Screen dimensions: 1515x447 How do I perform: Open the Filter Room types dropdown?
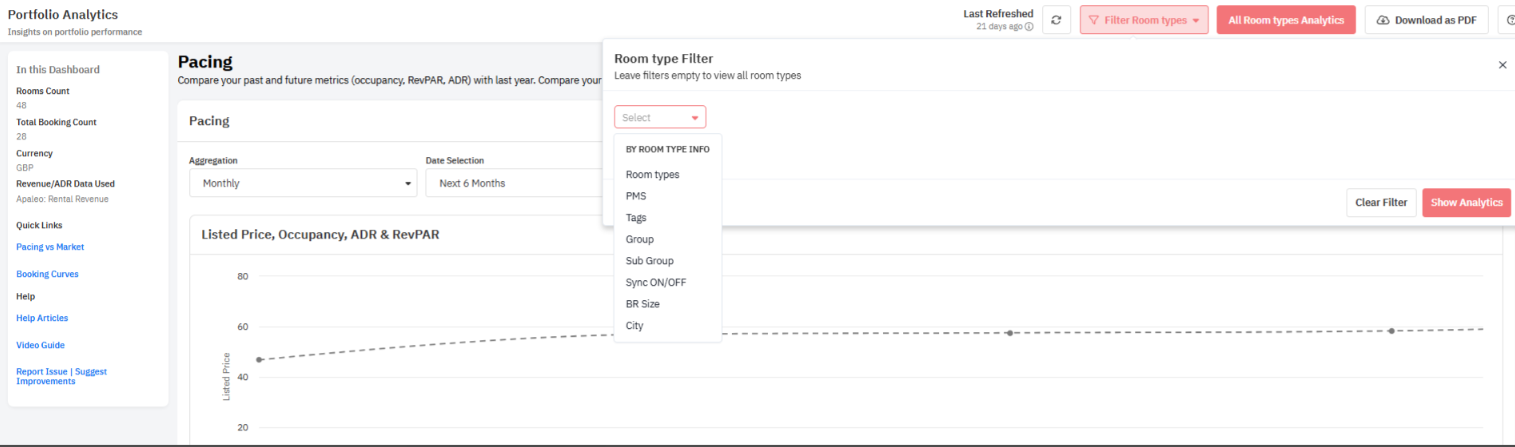(1143, 20)
